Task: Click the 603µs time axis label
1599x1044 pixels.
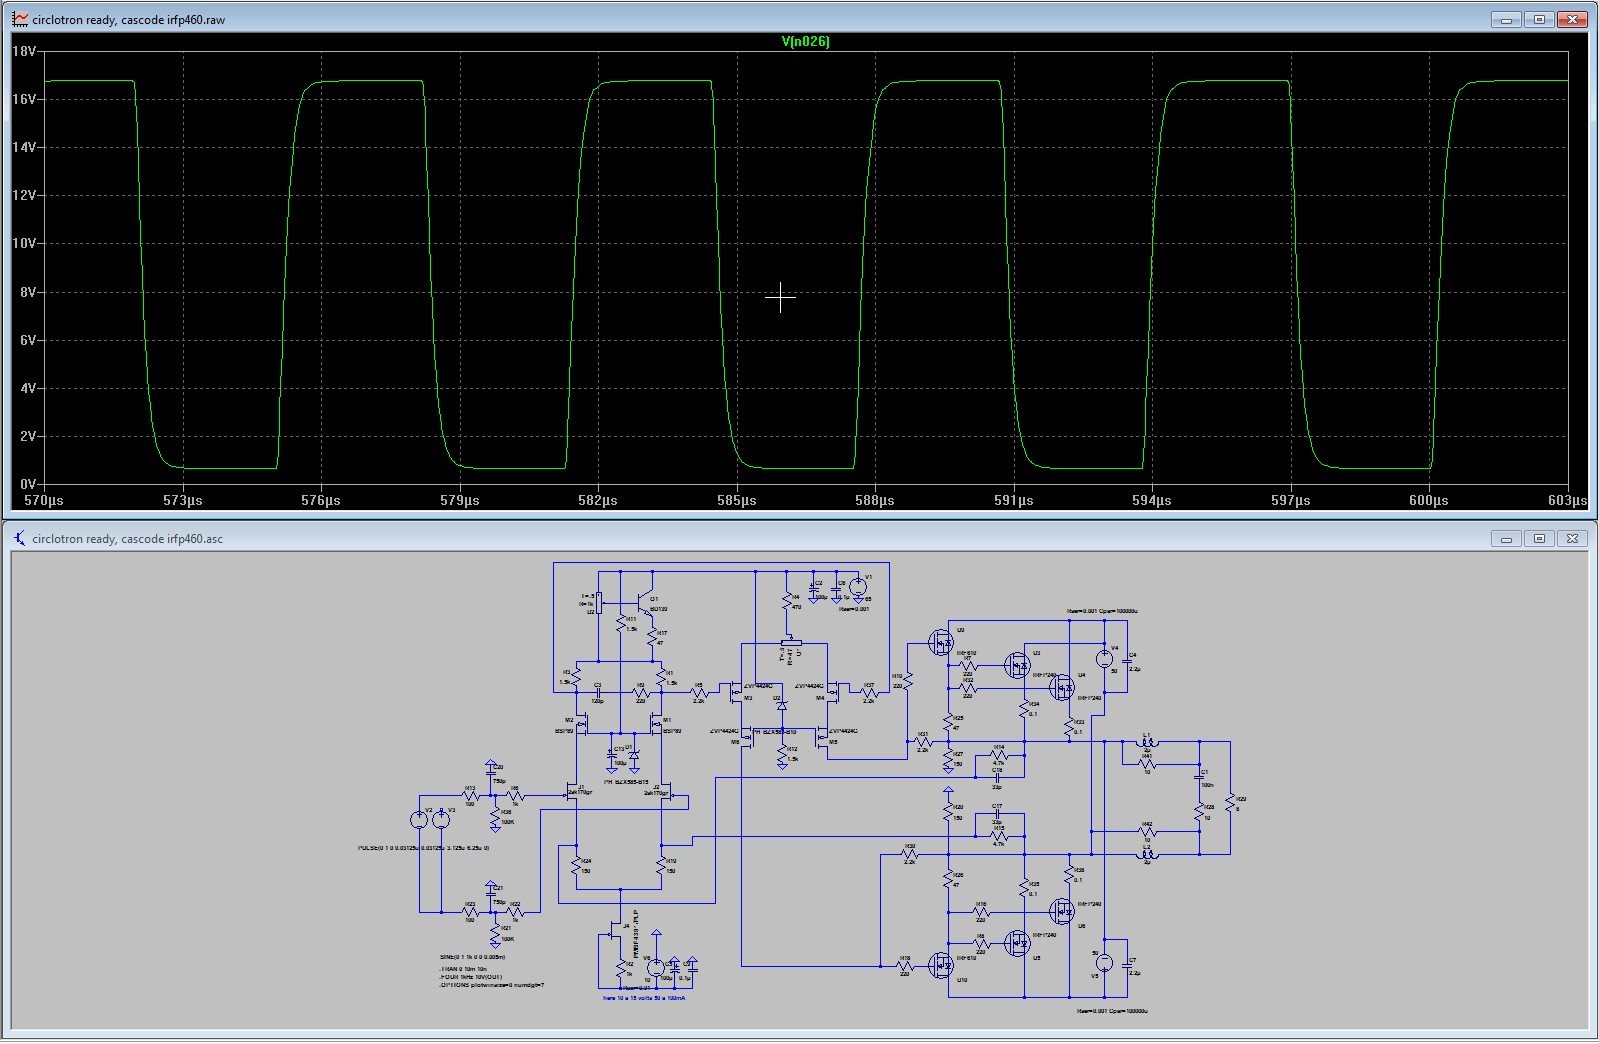Action: (x=1567, y=500)
